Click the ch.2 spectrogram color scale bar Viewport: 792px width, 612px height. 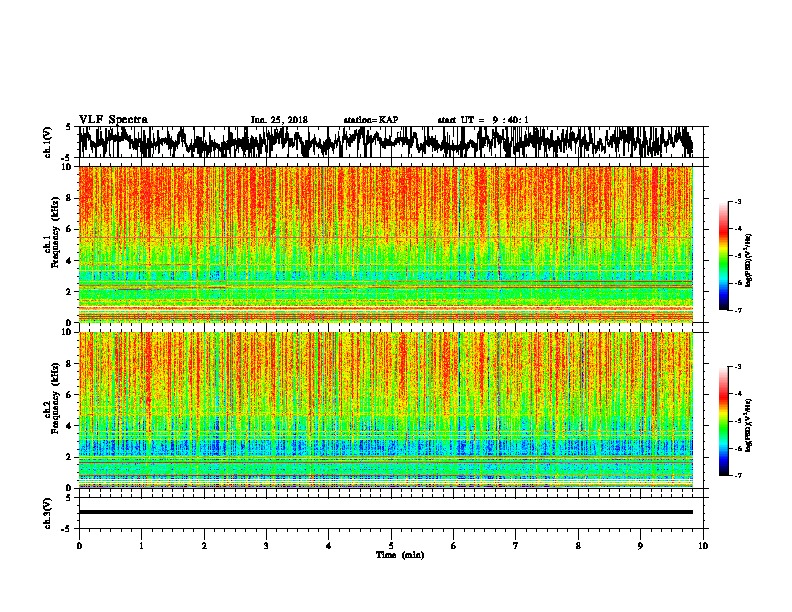tap(723, 421)
